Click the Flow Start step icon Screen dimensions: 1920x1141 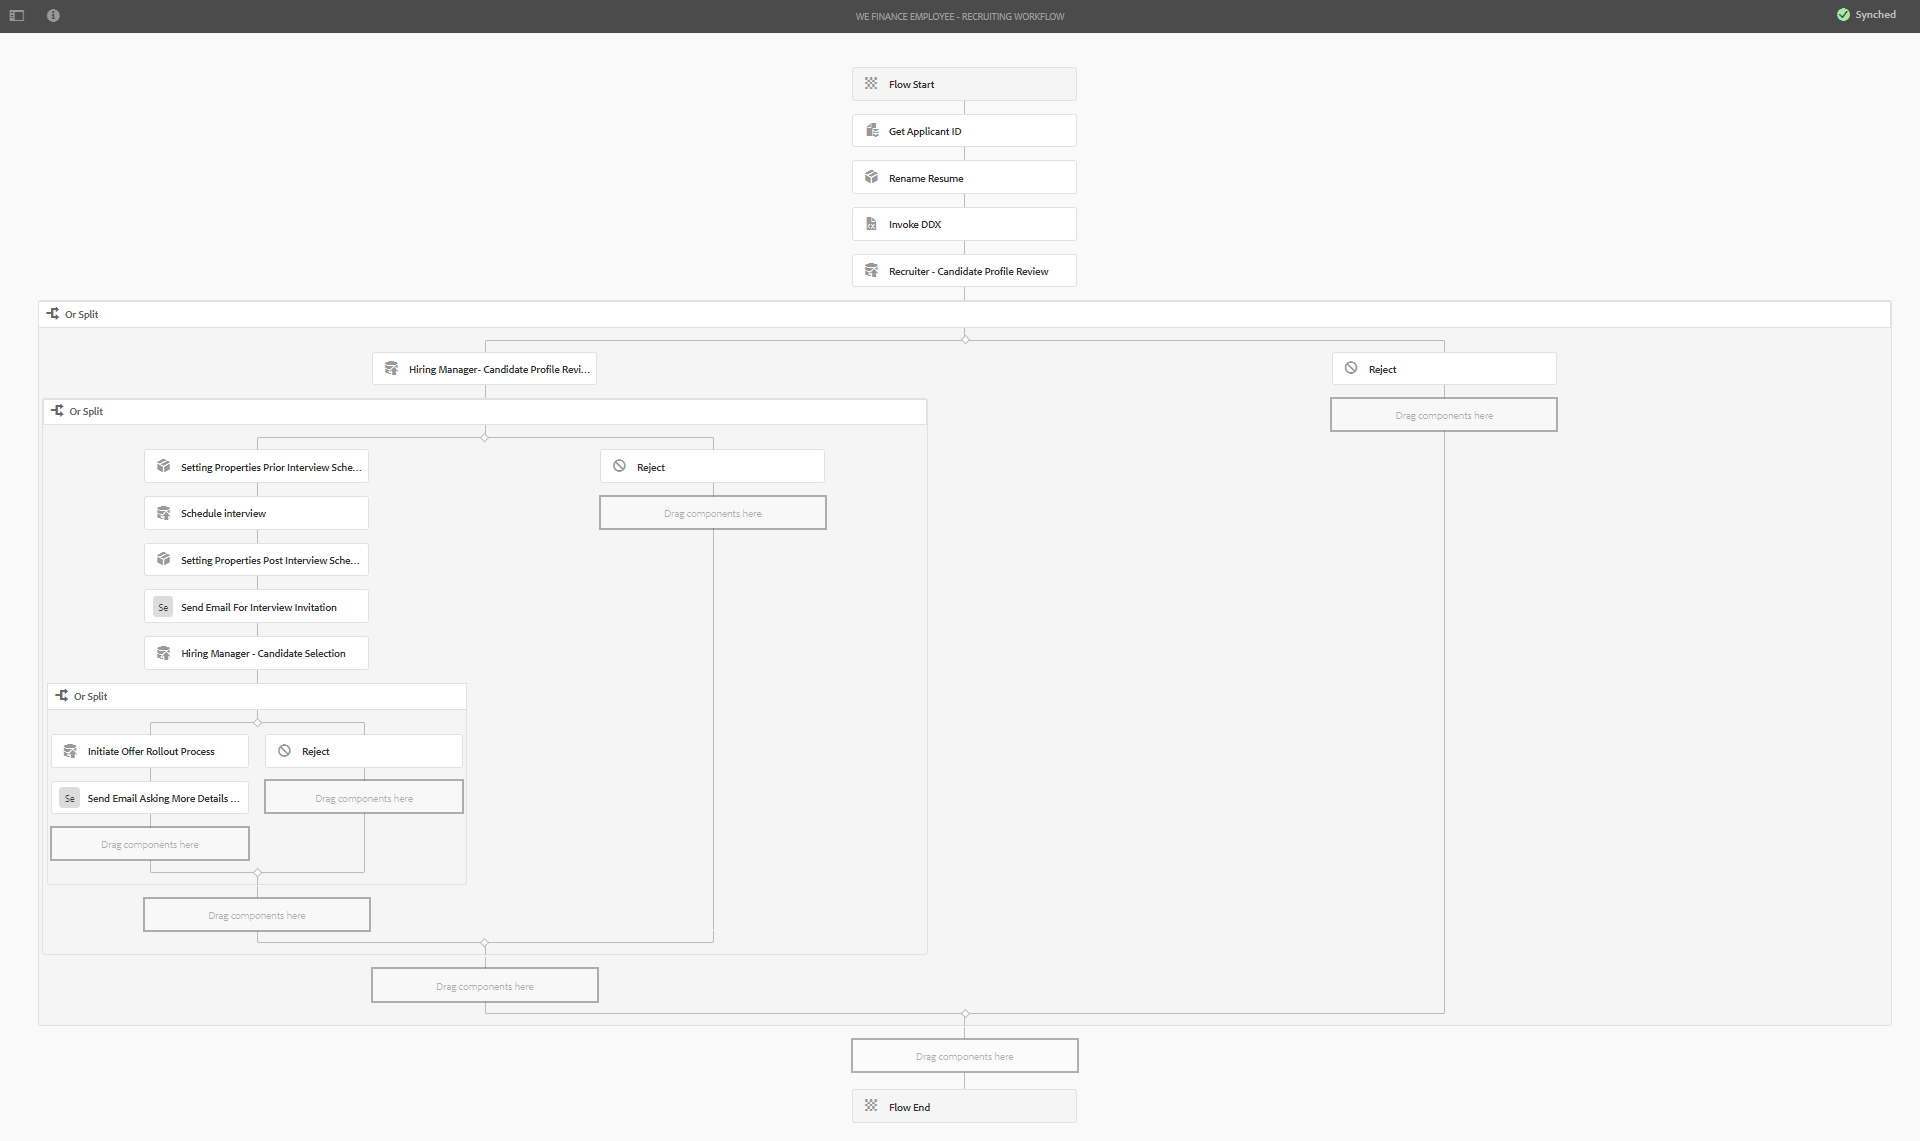click(871, 84)
